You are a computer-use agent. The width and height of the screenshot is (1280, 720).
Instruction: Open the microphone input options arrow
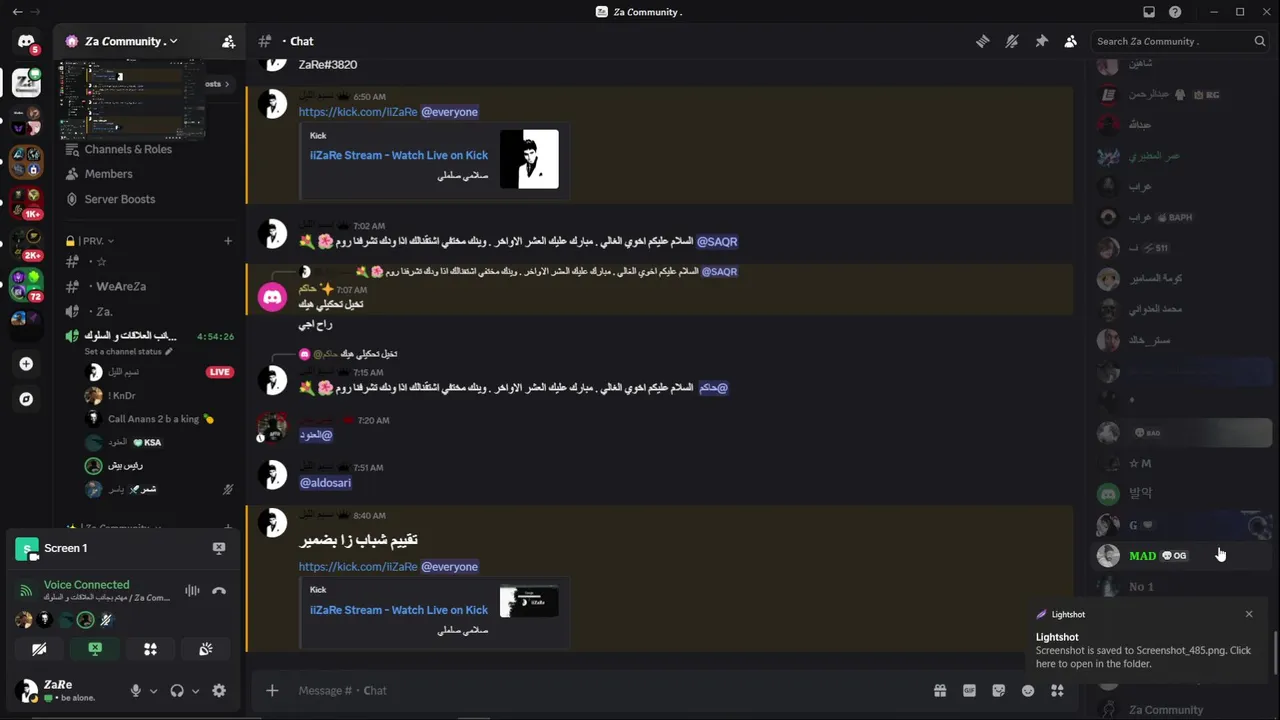[153, 691]
